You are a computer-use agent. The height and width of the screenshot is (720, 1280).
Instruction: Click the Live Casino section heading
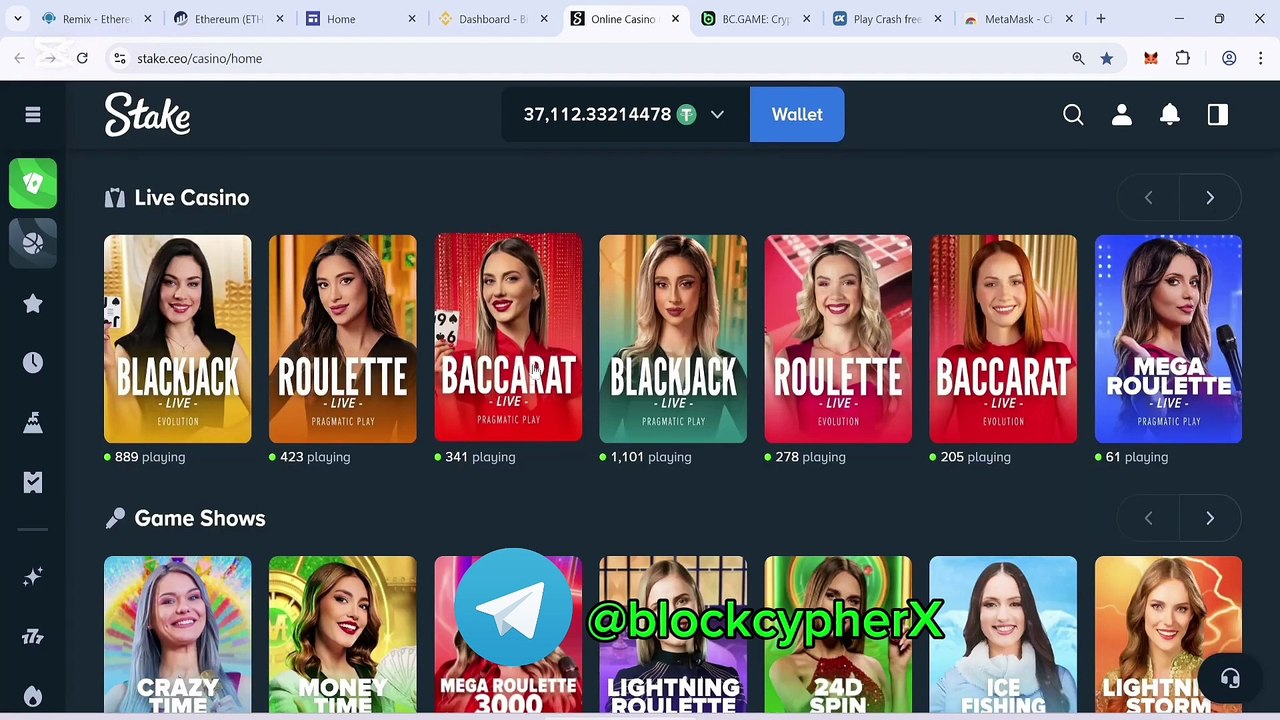tap(192, 198)
